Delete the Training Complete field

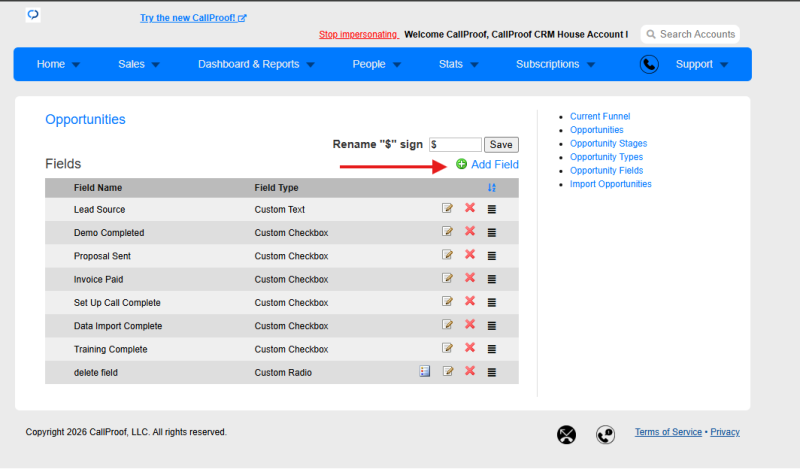(470, 348)
